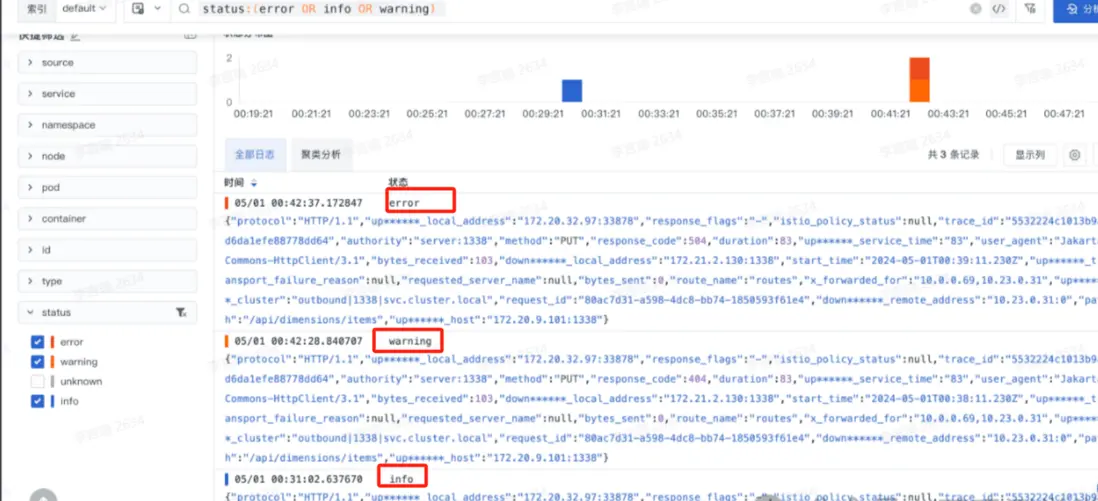The image size is (1098, 501).
Task: Click the error status cell
Action: point(404,203)
